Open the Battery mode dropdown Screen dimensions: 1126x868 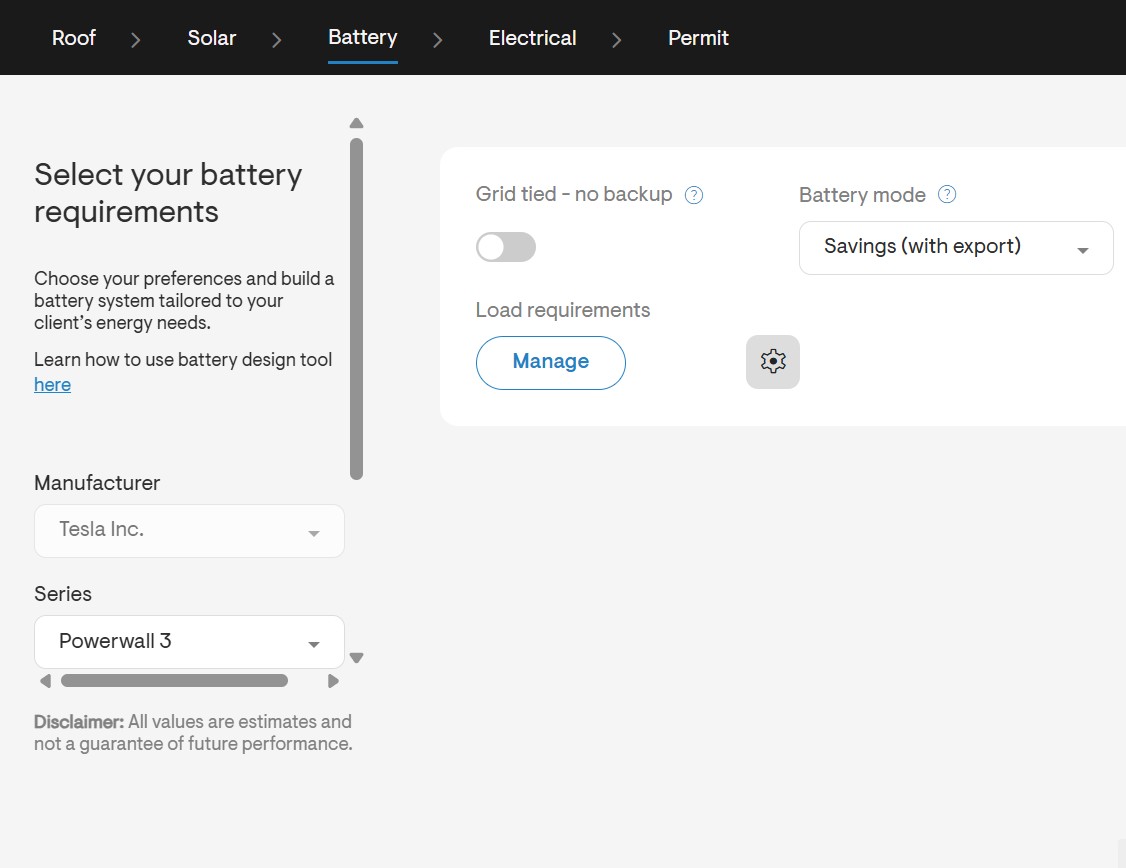[x=956, y=248]
